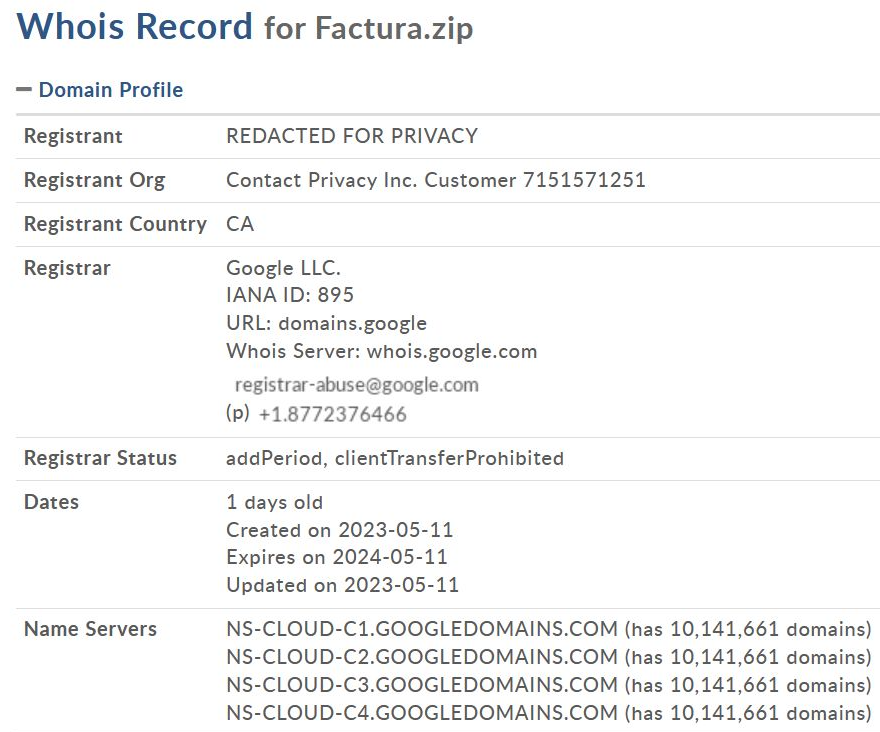880x732 pixels.
Task: Open the domains.google URL
Action: coord(352,323)
